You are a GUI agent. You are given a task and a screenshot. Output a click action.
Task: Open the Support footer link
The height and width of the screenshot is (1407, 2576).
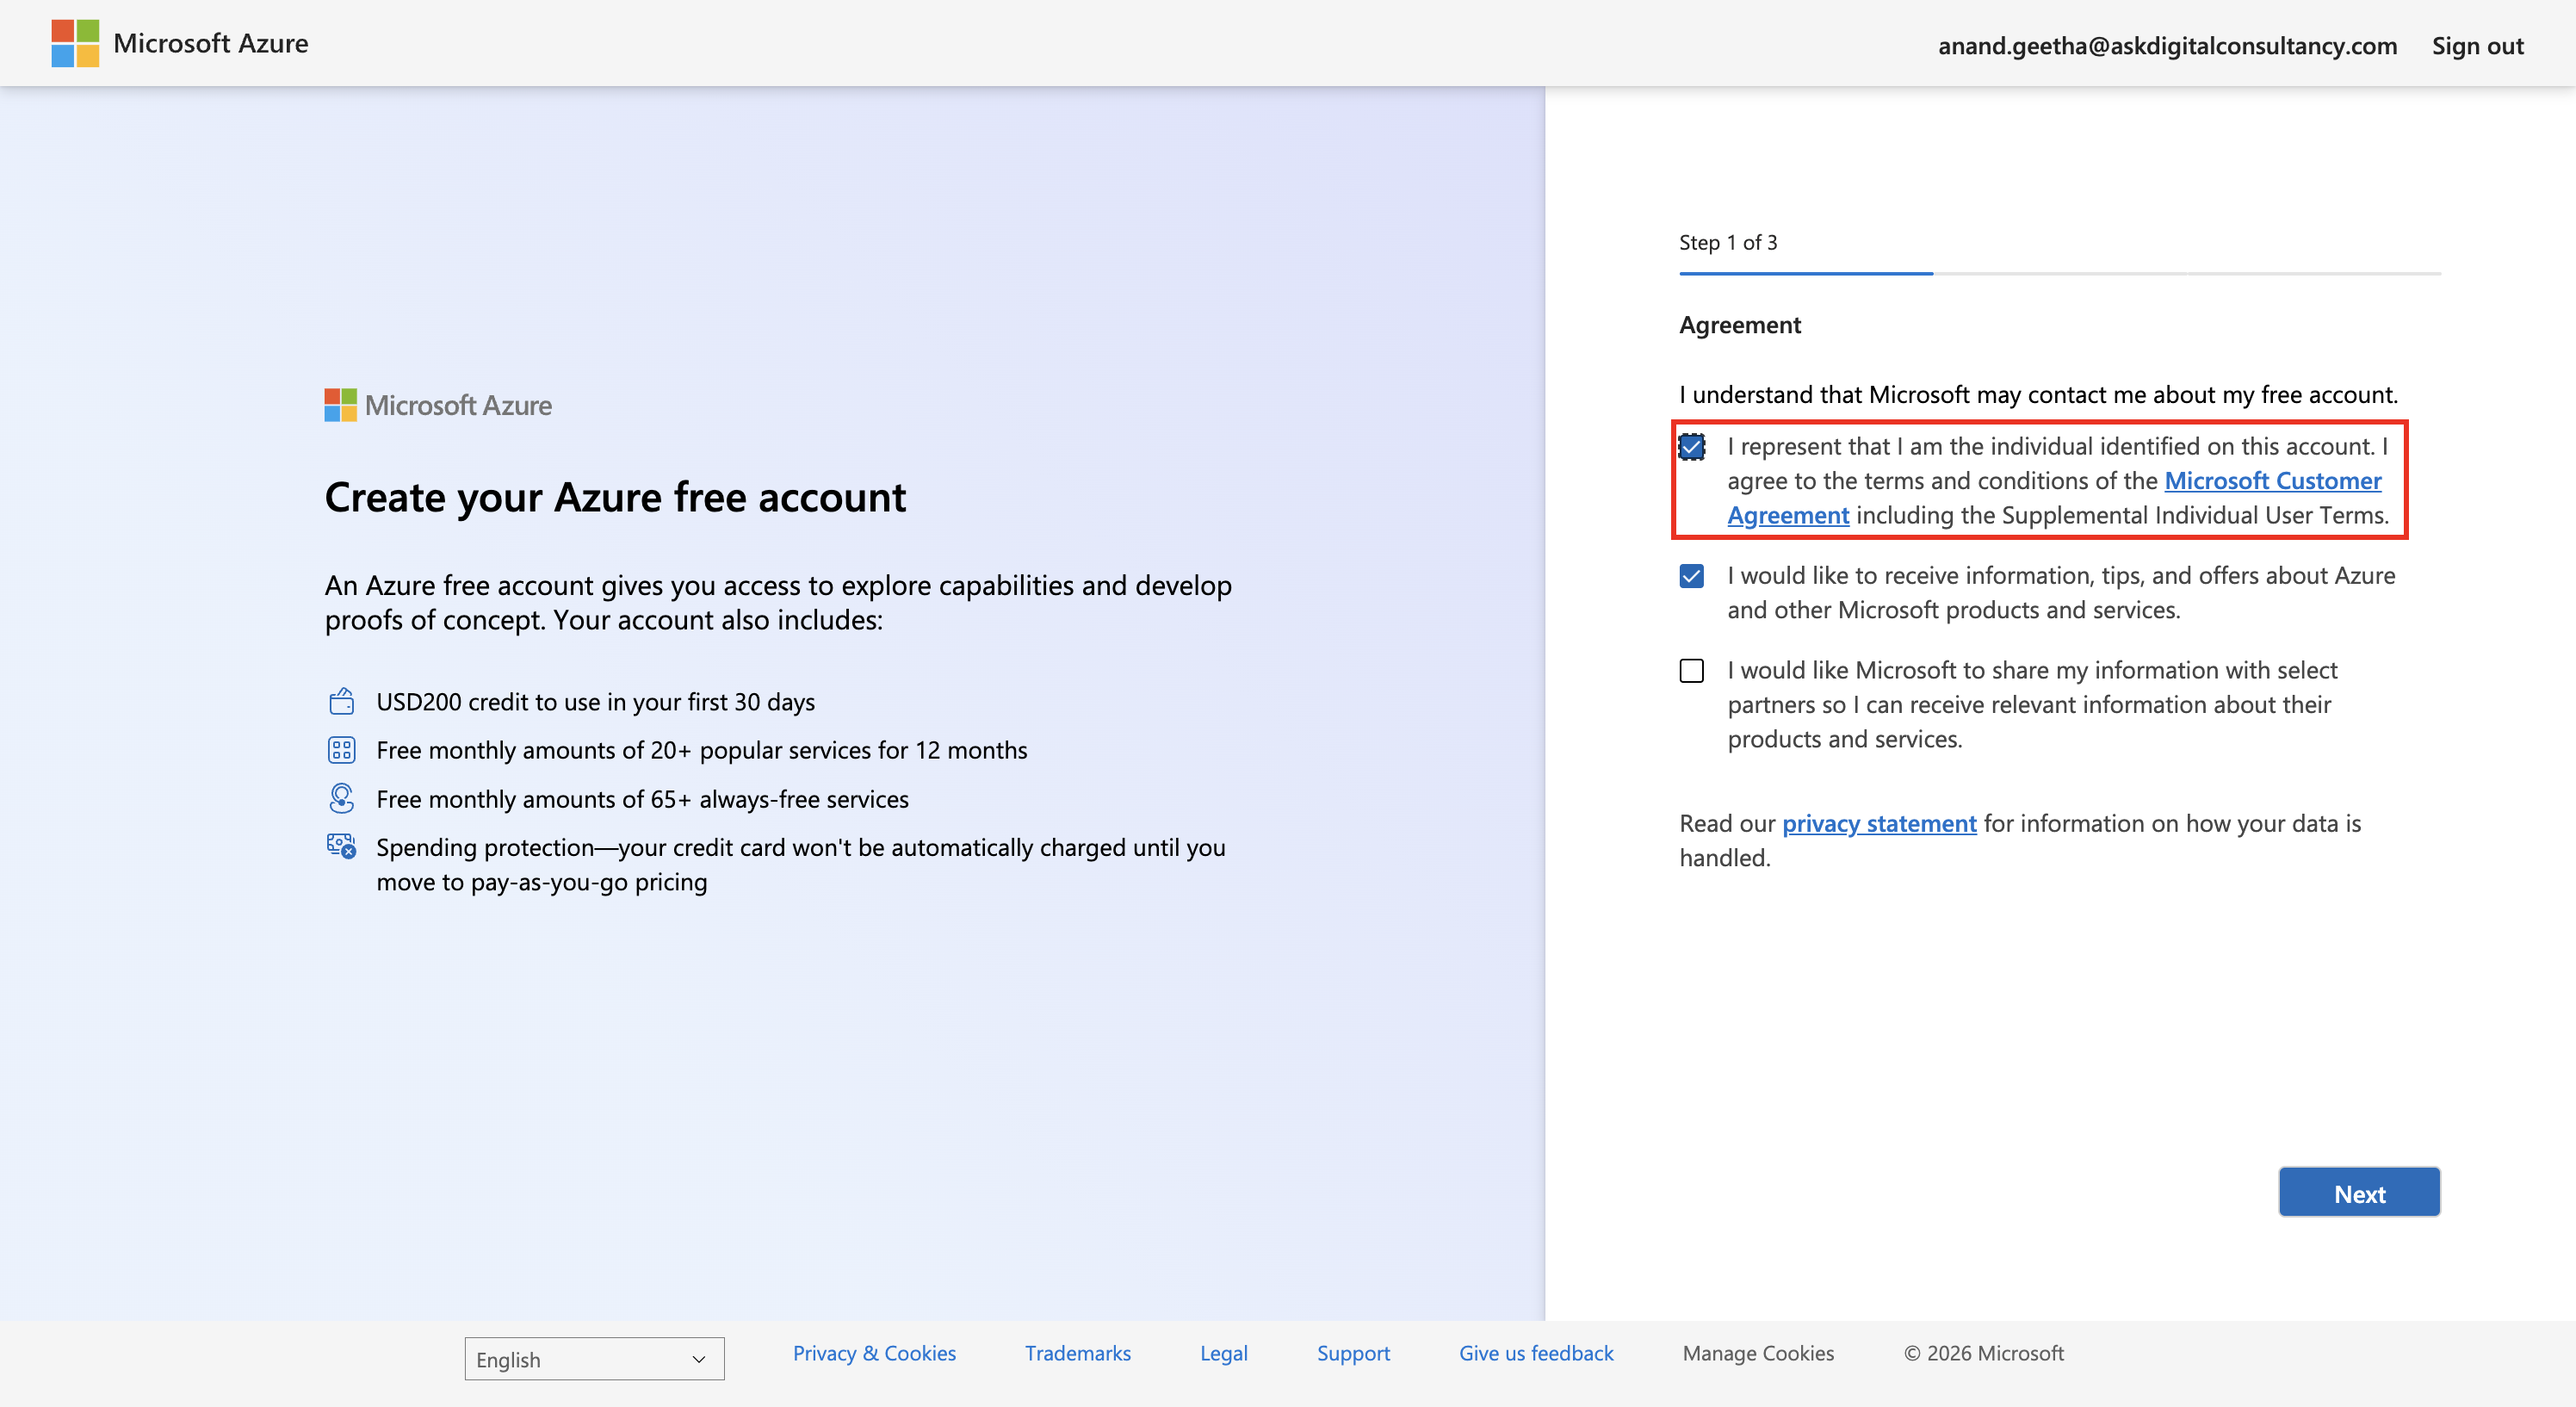click(1353, 1353)
